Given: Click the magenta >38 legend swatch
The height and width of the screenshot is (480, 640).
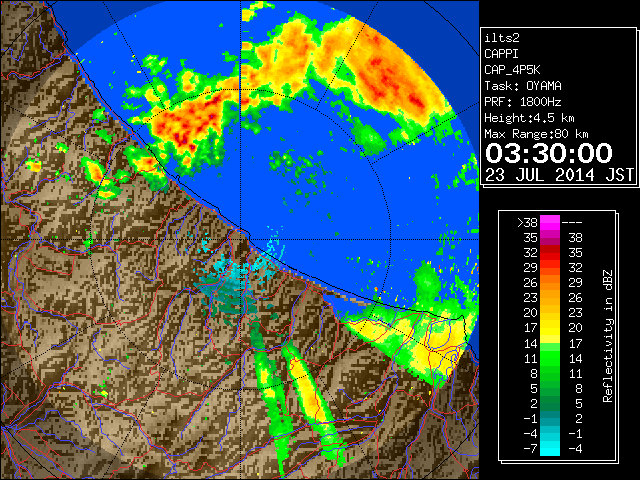Looking at the screenshot, I should click(550, 223).
